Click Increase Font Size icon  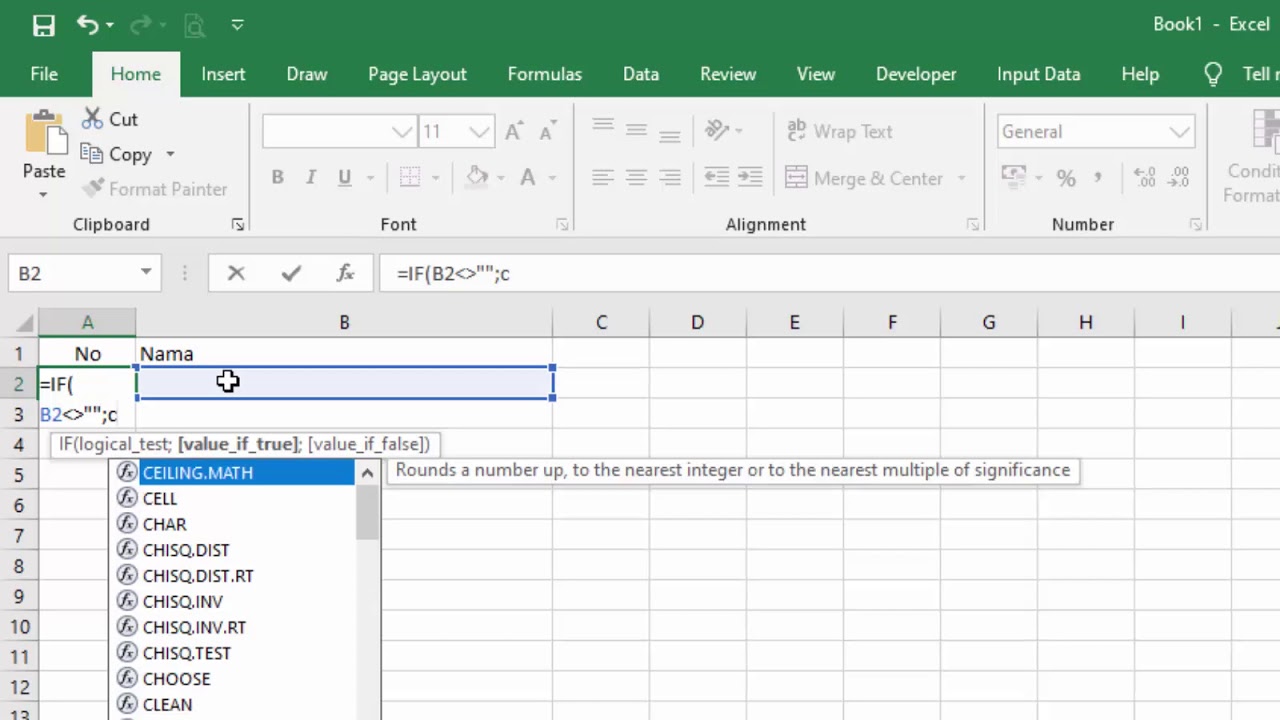[514, 132]
